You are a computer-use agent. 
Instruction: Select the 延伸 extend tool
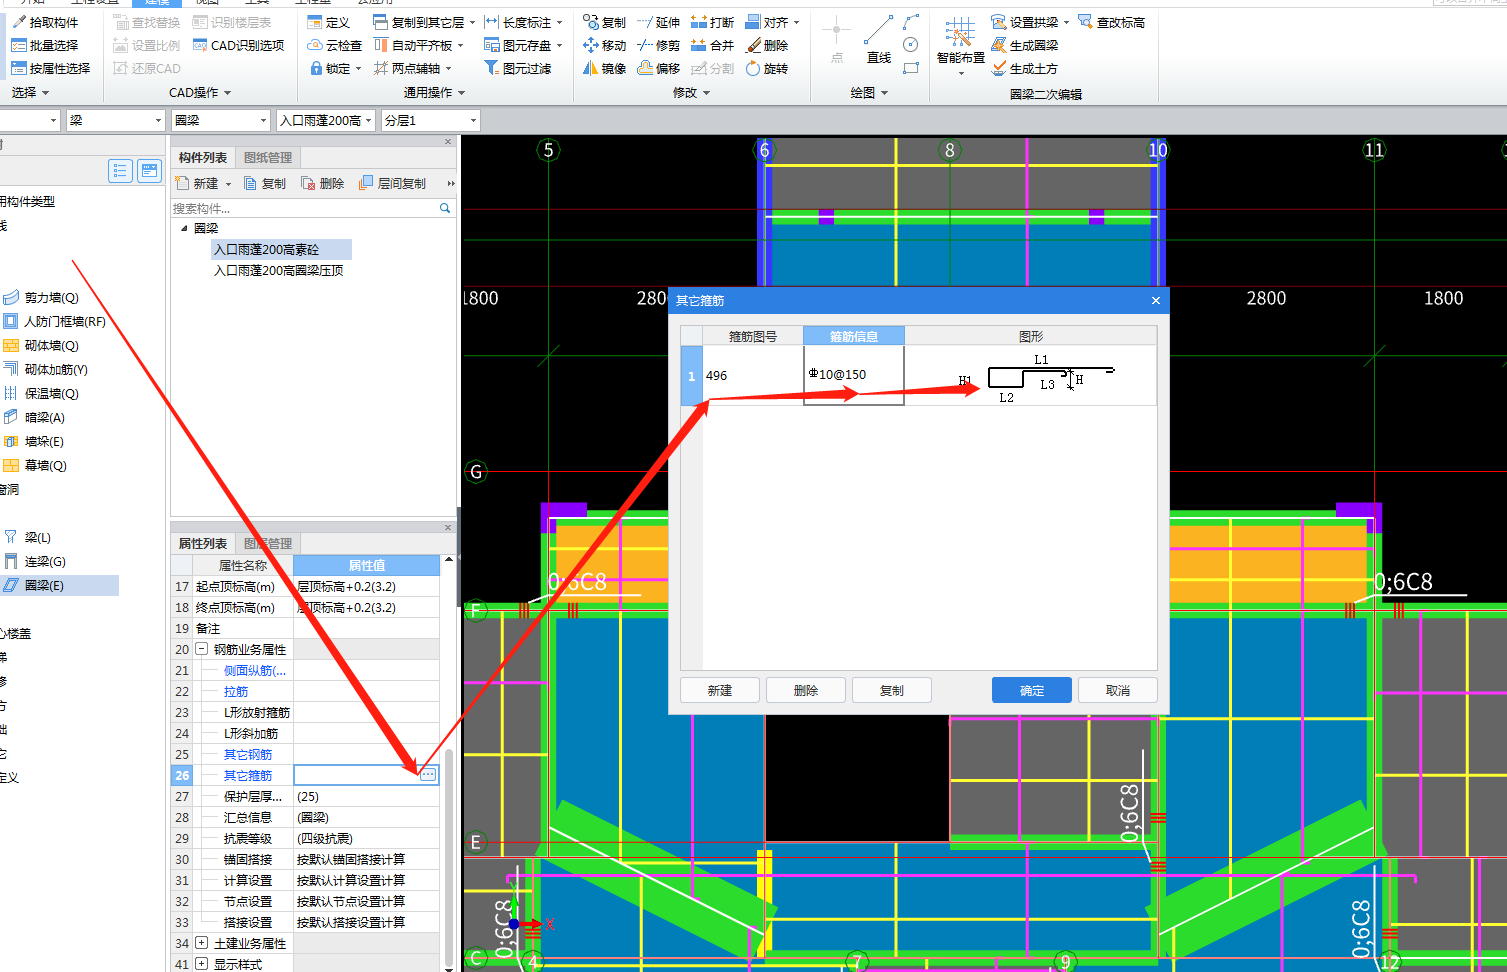pos(659,22)
